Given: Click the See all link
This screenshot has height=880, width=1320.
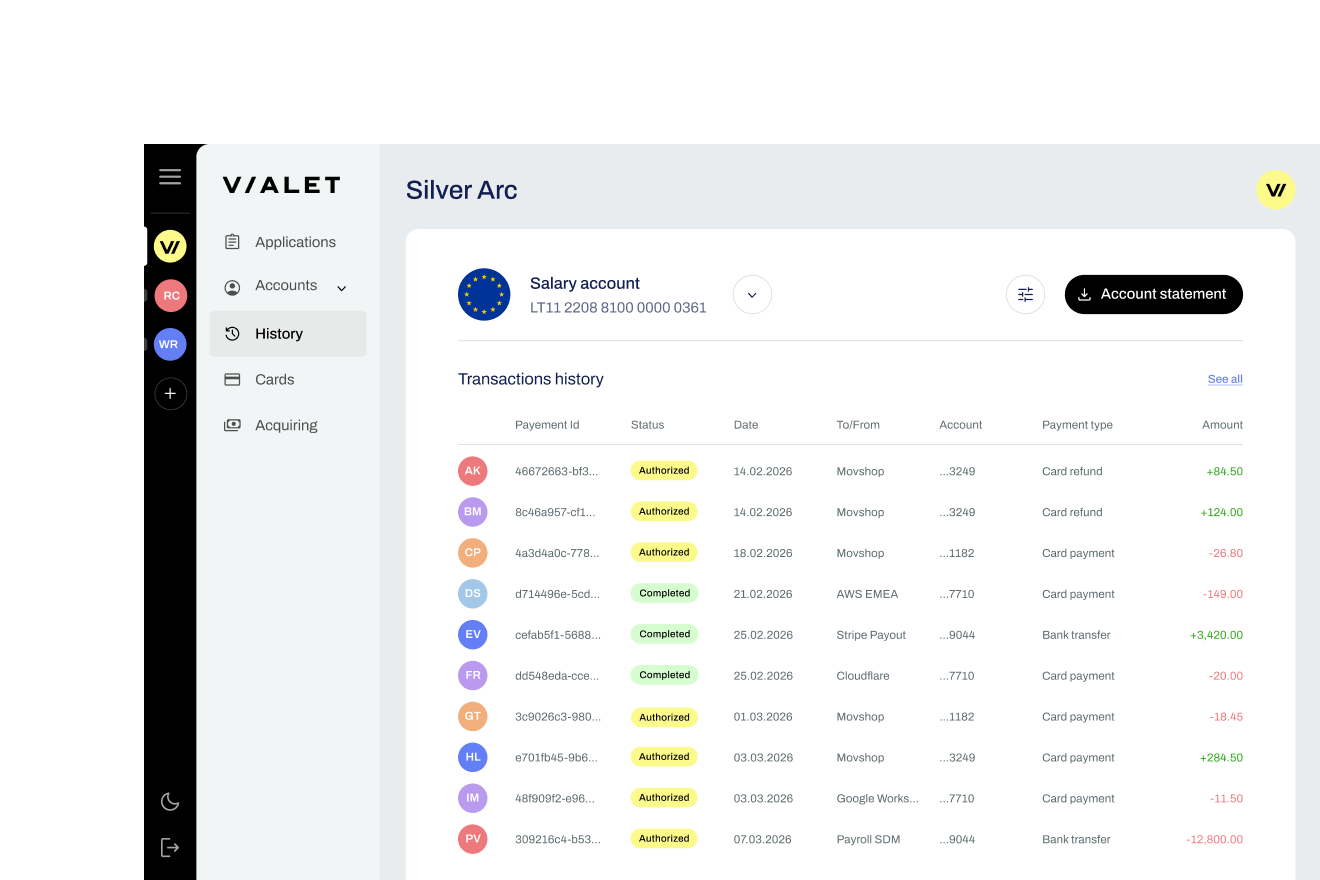Looking at the screenshot, I should [1224, 379].
